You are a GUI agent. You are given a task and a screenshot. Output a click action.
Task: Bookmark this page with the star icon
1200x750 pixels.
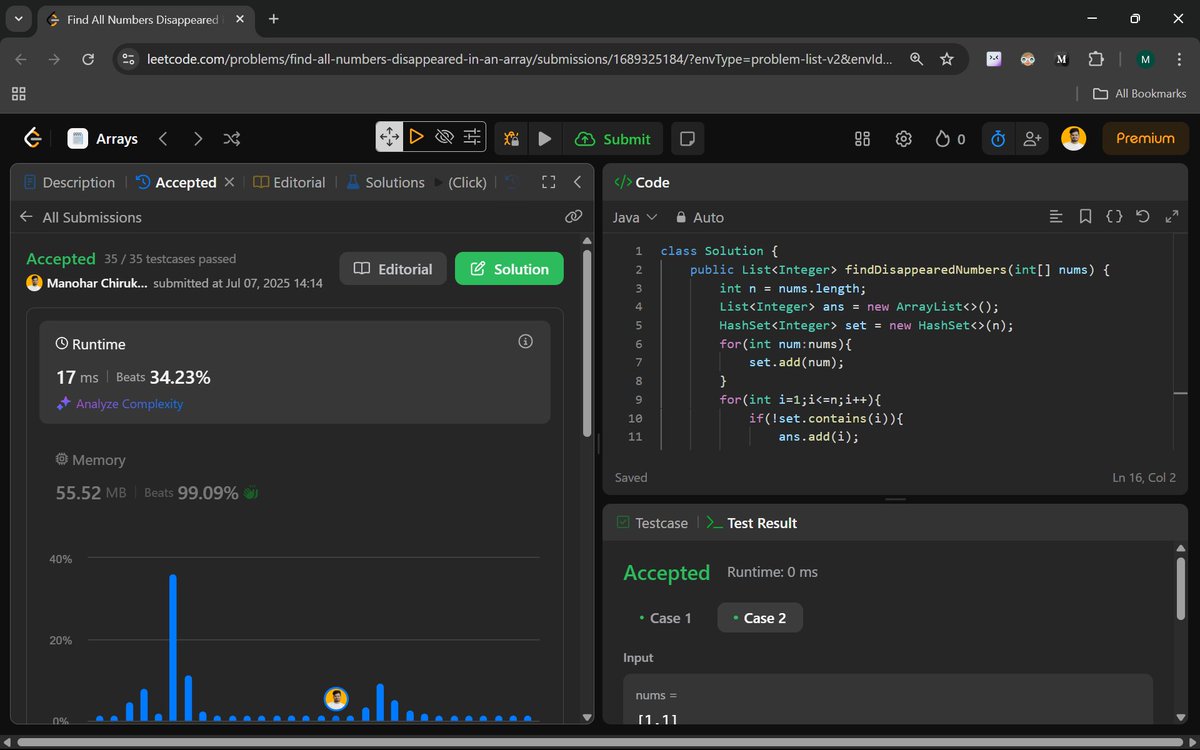947,59
